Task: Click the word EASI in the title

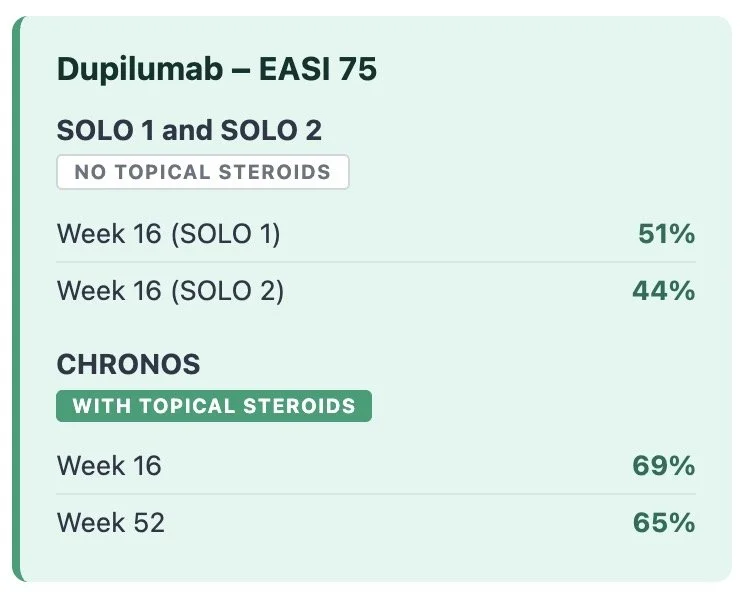Action: 294,69
